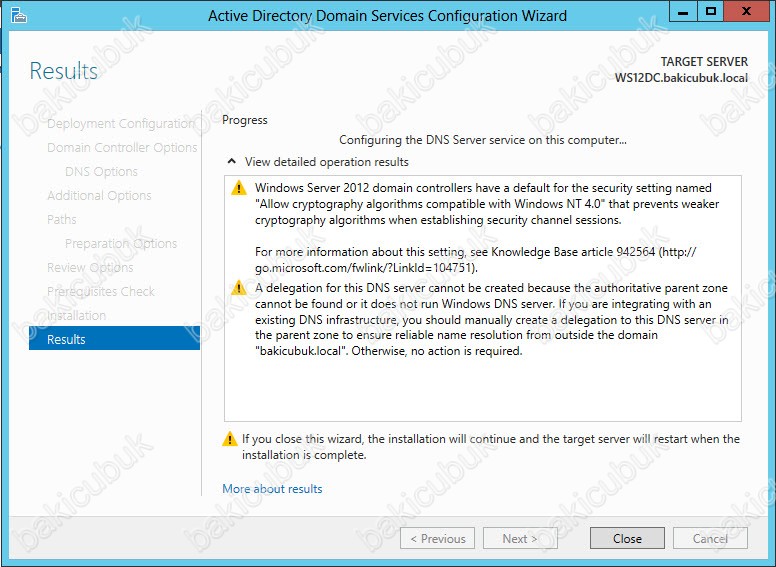Click the Previous button
The width and height of the screenshot is (776, 567).
pyautogui.click(x=437, y=538)
